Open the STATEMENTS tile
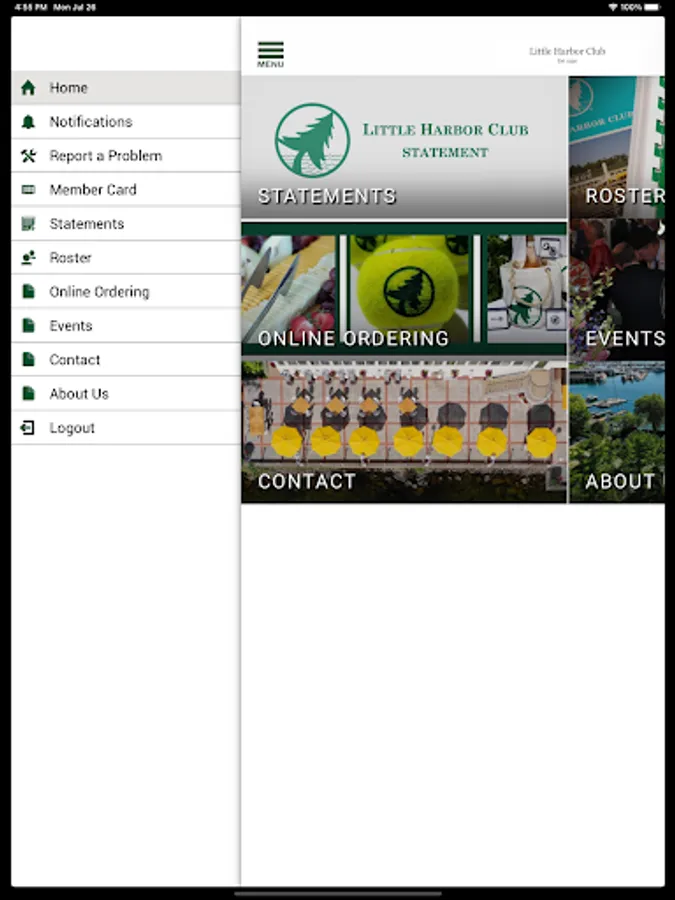This screenshot has height=900, width=675. [x=404, y=147]
